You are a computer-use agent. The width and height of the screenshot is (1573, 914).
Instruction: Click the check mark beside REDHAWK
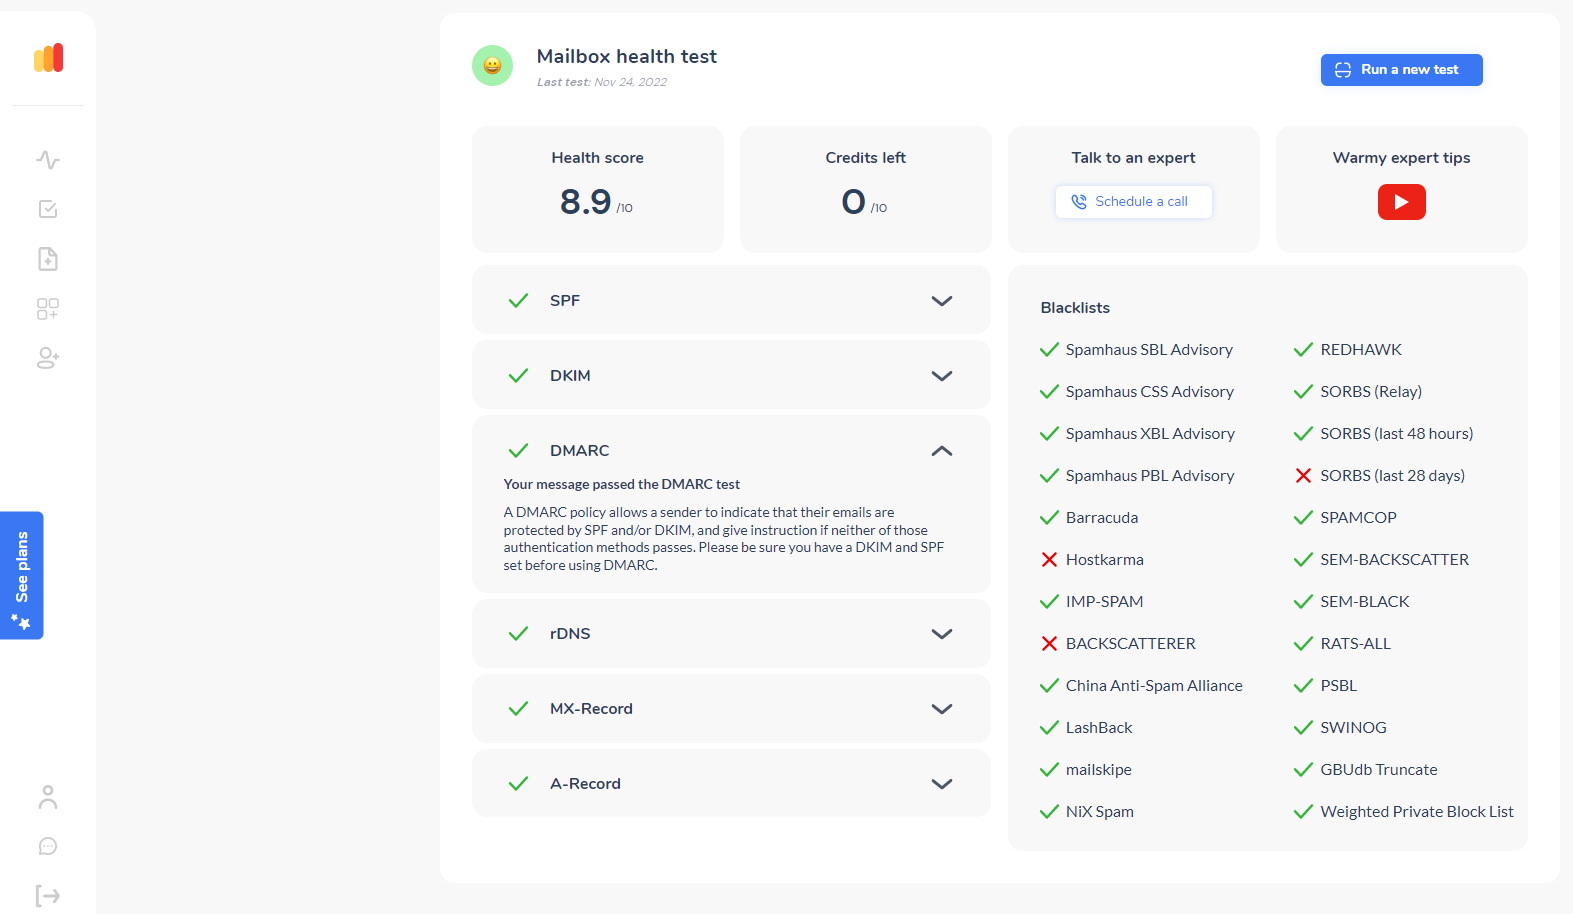point(1303,349)
